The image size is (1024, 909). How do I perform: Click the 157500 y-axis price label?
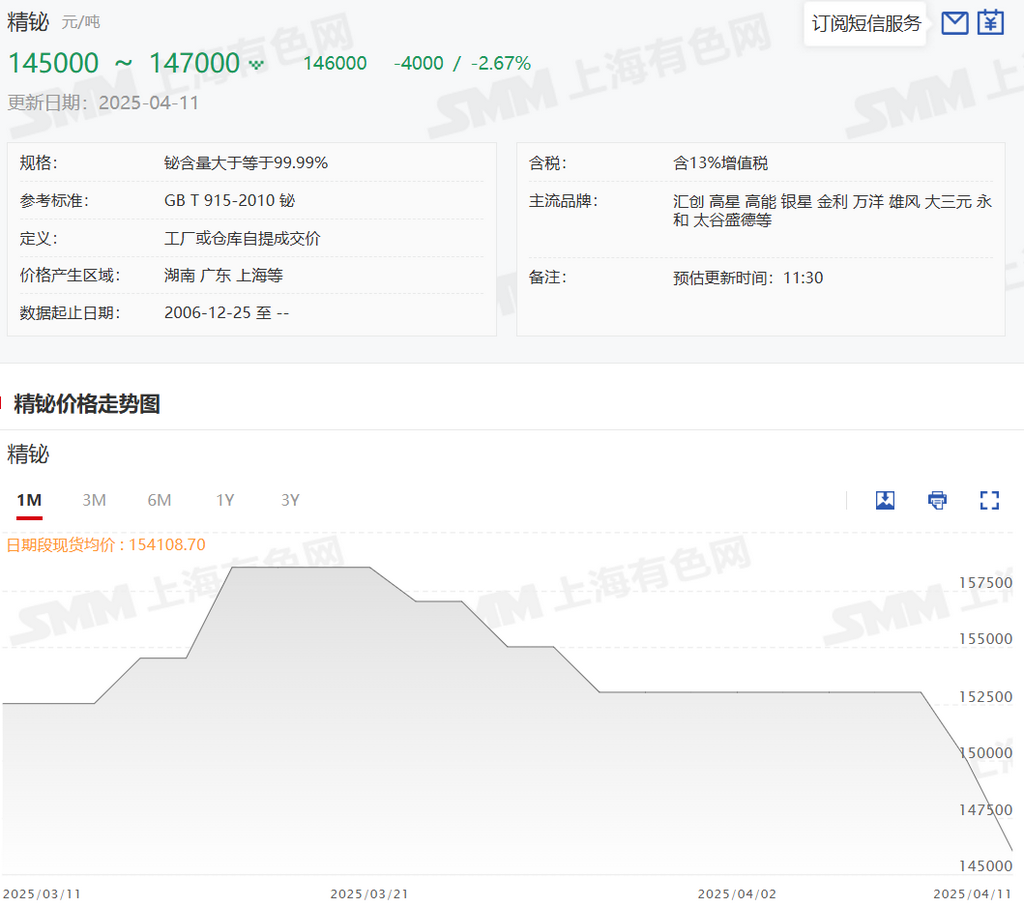pyautogui.click(x=984, y=582)
